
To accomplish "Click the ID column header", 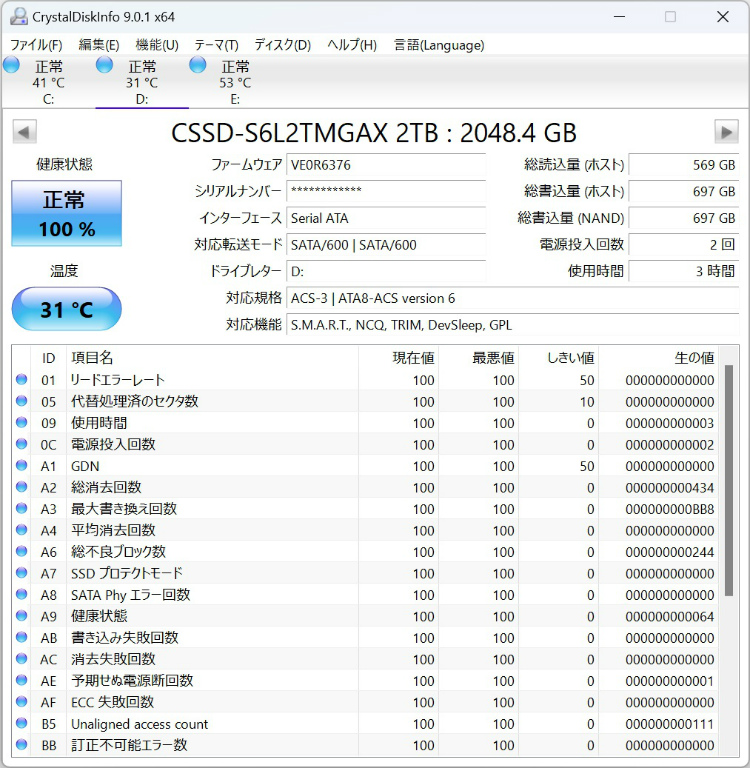I will pos(48,358).
